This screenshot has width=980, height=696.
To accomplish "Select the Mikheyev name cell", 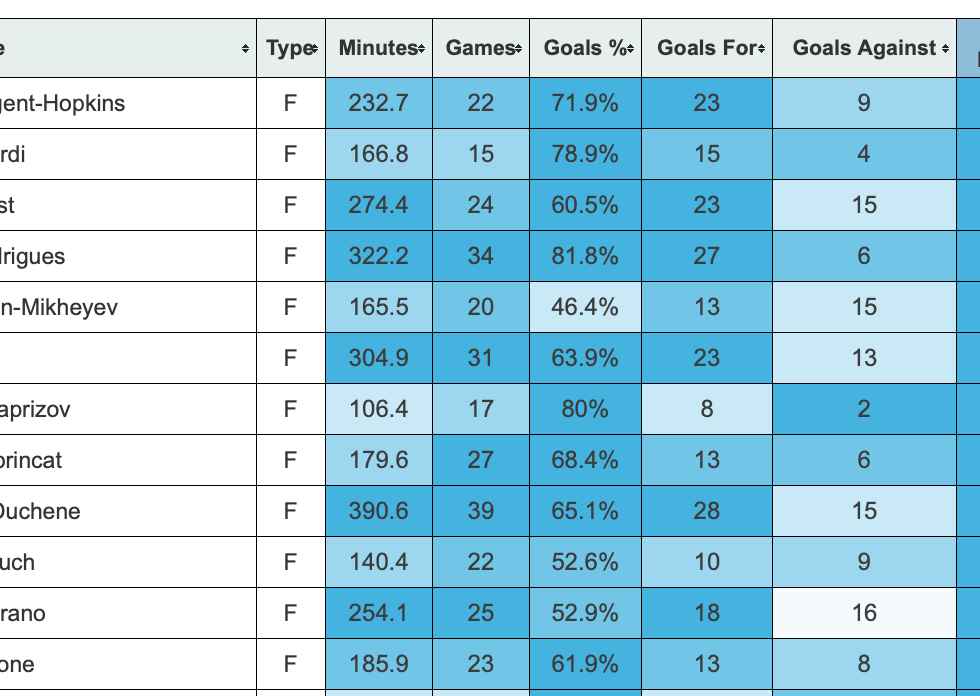I will [59, 307].
